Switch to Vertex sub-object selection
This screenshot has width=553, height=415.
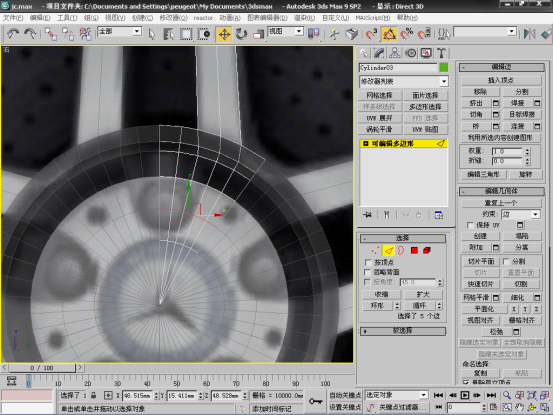point(375,250)
